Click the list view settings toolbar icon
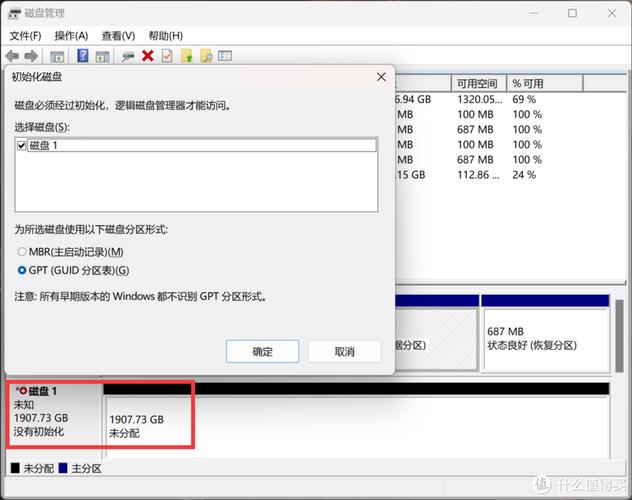 pyautogui.click(x=225, y=56)
